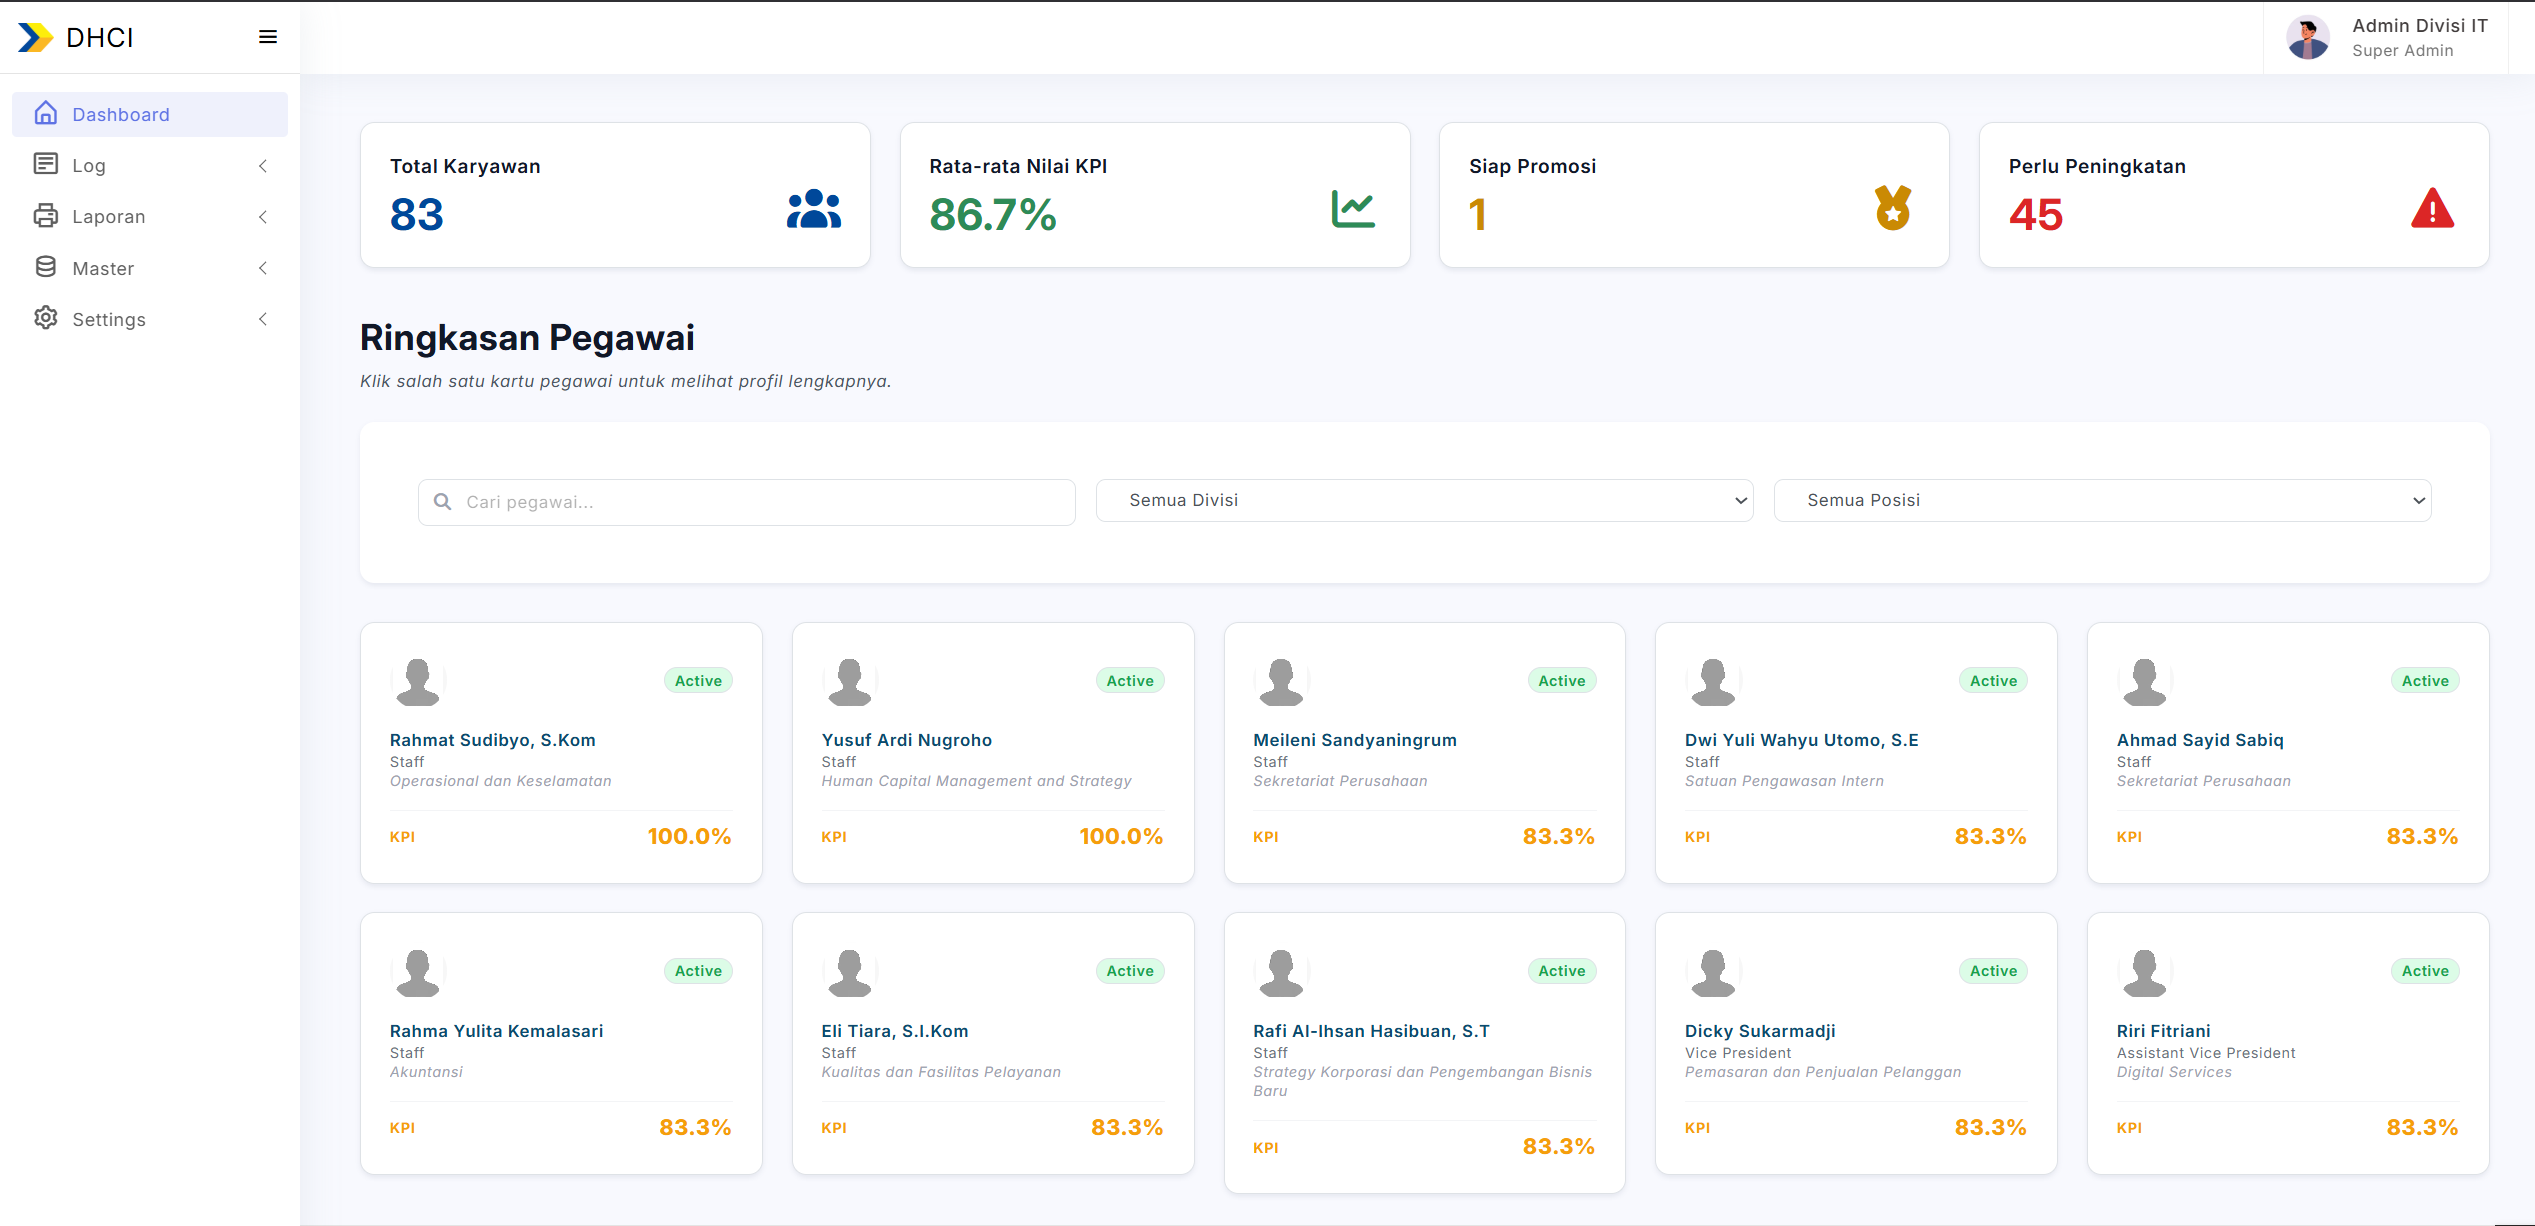
Task: Open the Log menu item
Action: (x=150, y=165)
